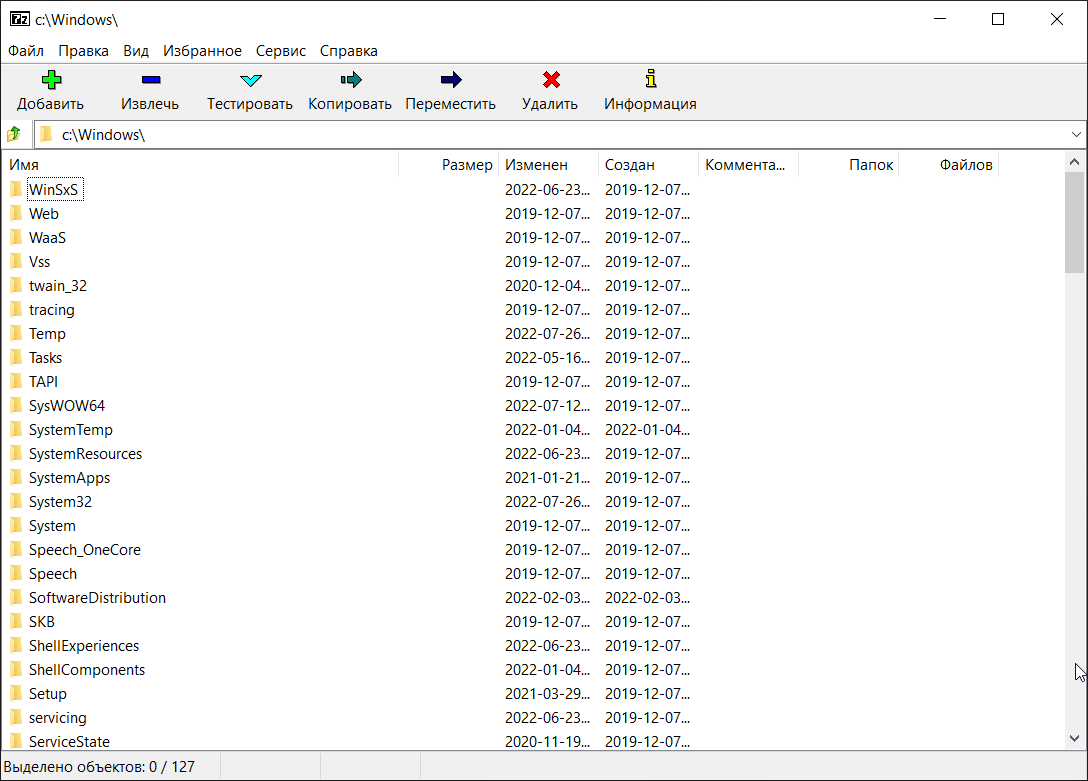
Task: Open the Правка menu
Action: pos(83,51)
